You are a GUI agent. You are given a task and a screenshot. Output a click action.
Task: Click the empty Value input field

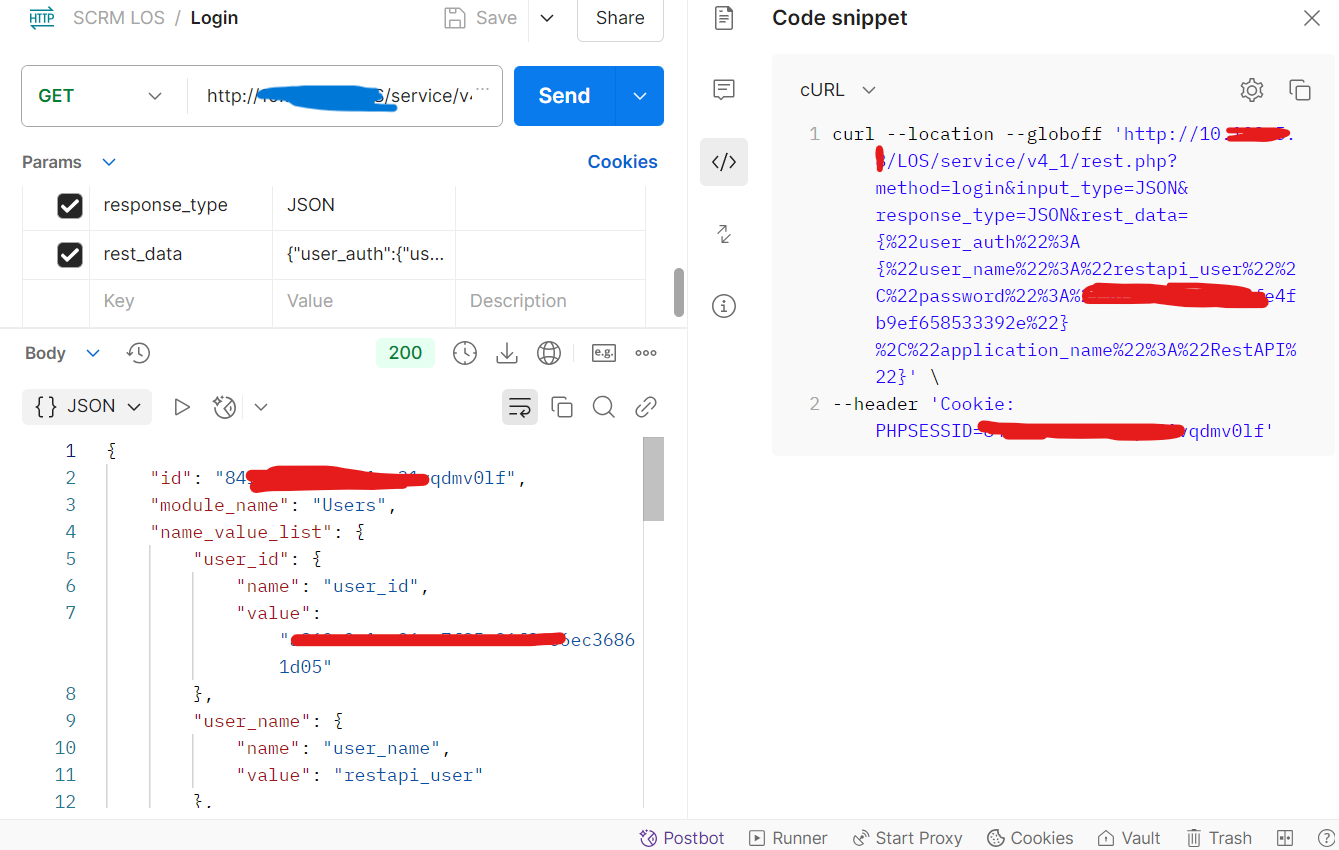pos(364,301)
